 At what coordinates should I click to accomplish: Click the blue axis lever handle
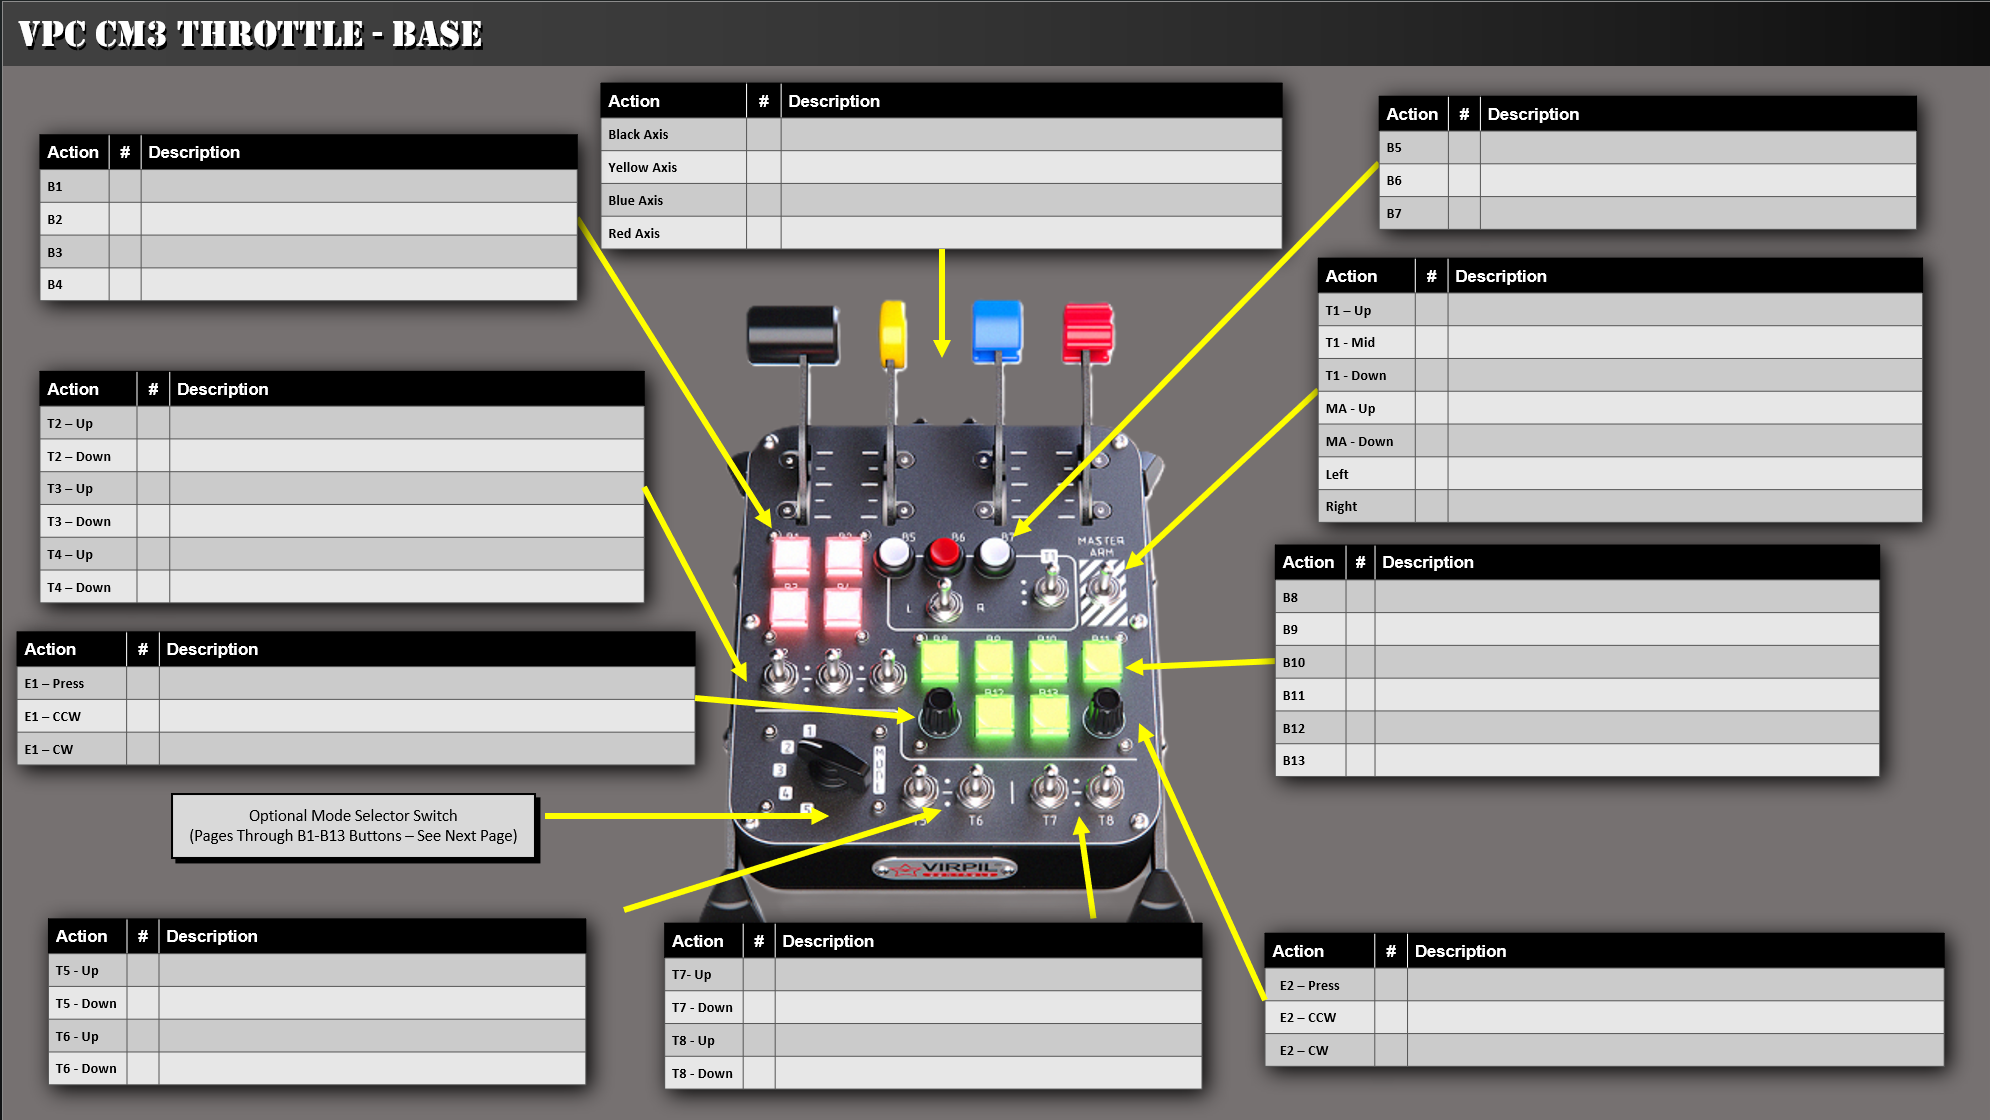coord(997,331)
